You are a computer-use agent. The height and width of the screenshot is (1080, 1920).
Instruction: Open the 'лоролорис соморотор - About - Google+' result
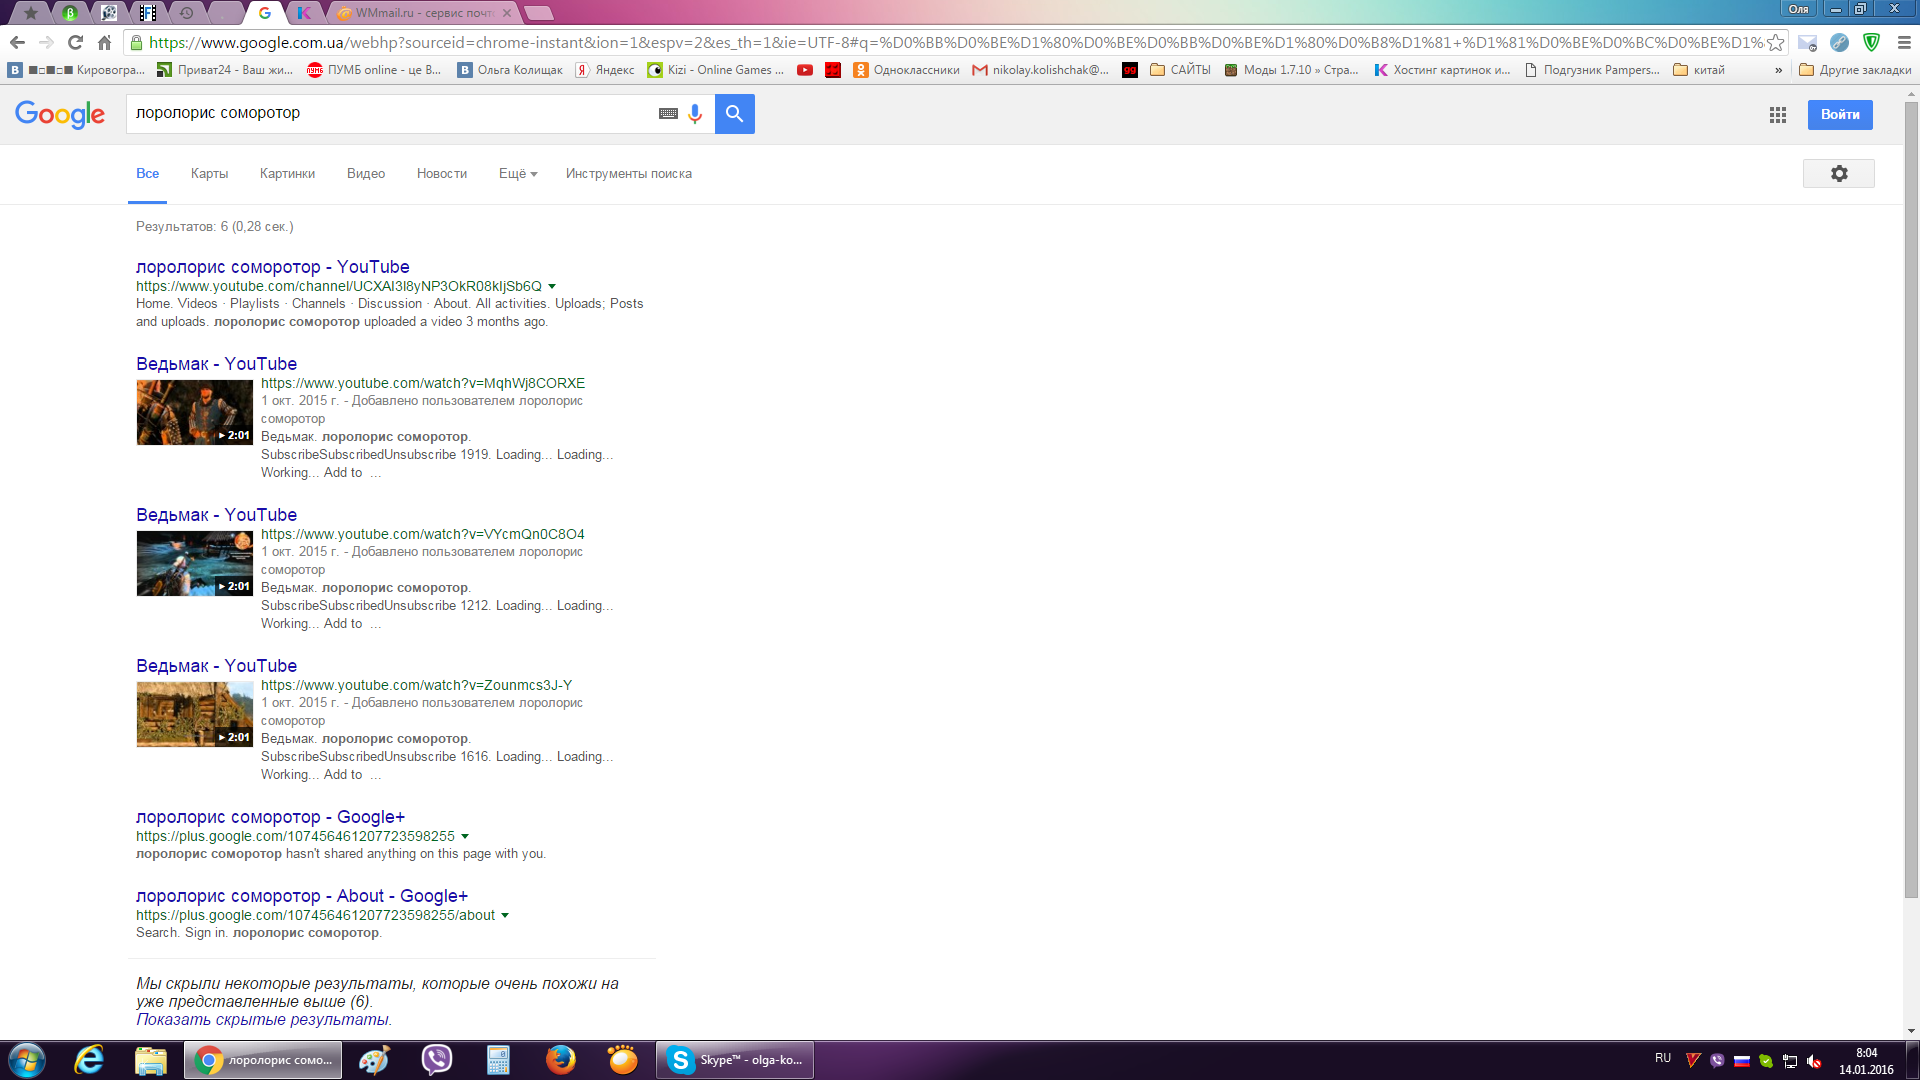pos(302,896)
